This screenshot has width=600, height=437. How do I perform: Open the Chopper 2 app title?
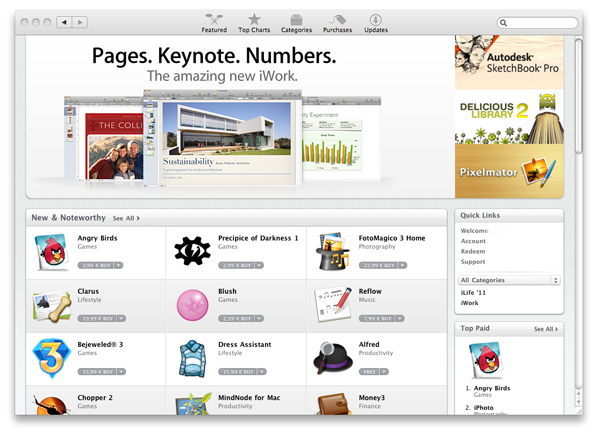[95, 398]
